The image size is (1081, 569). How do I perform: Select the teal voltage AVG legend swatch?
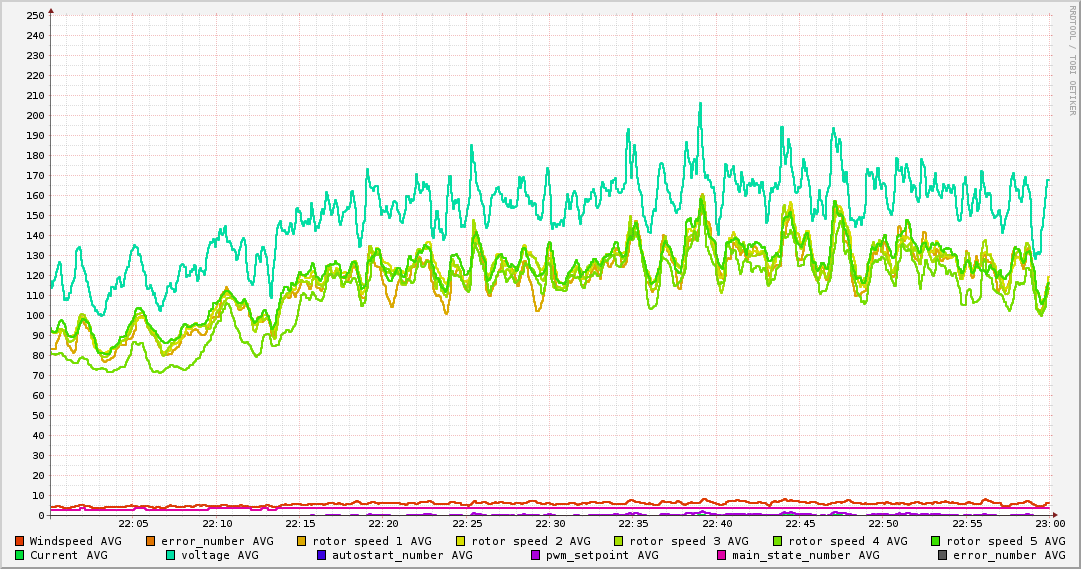coord(170,555)
